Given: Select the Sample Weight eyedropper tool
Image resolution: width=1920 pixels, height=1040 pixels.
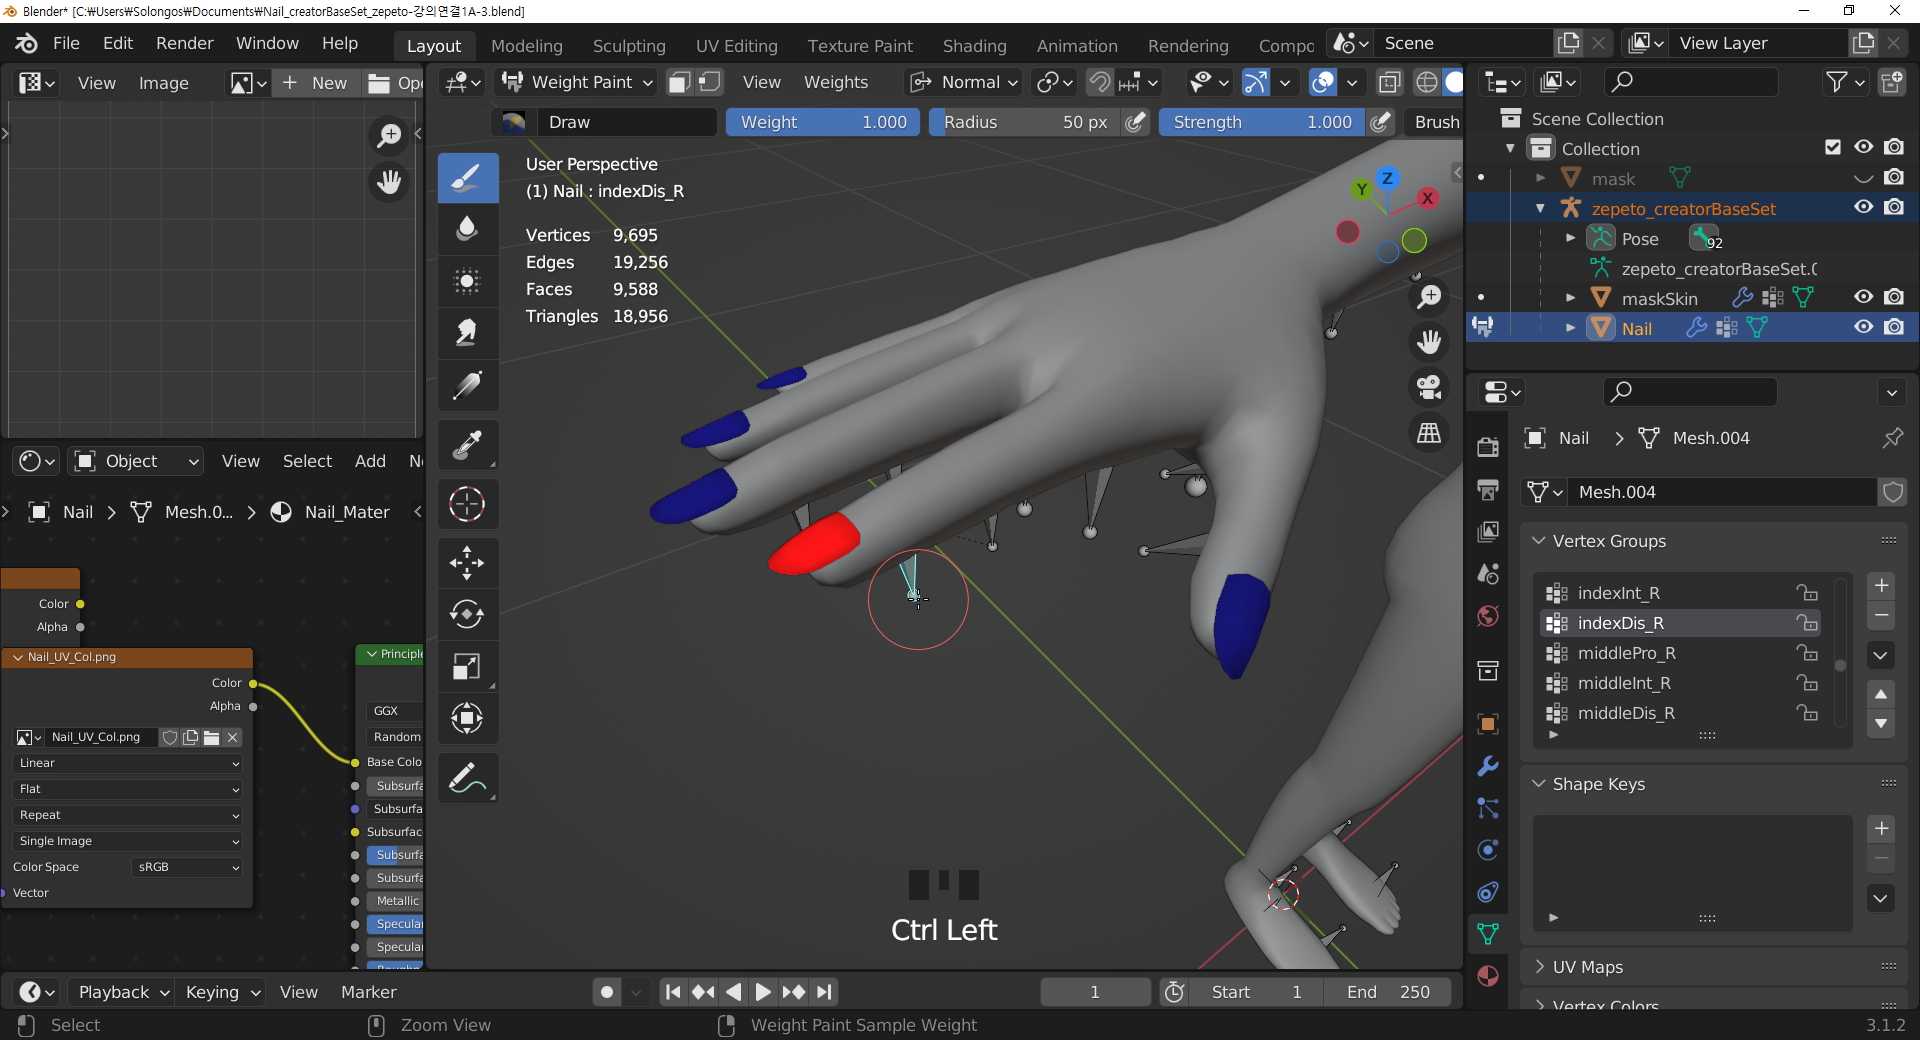Looking at the screenshot, I should (x=467, y=445).
